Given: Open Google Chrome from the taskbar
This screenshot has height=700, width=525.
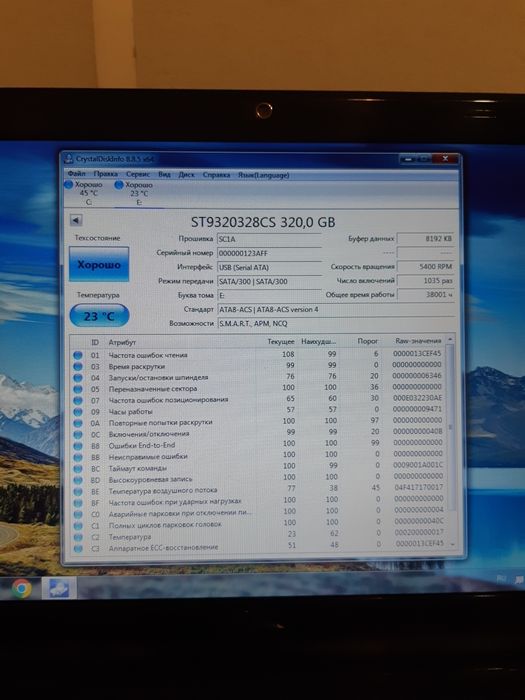Looking at the screenshot, I should [x=21, y=588].
